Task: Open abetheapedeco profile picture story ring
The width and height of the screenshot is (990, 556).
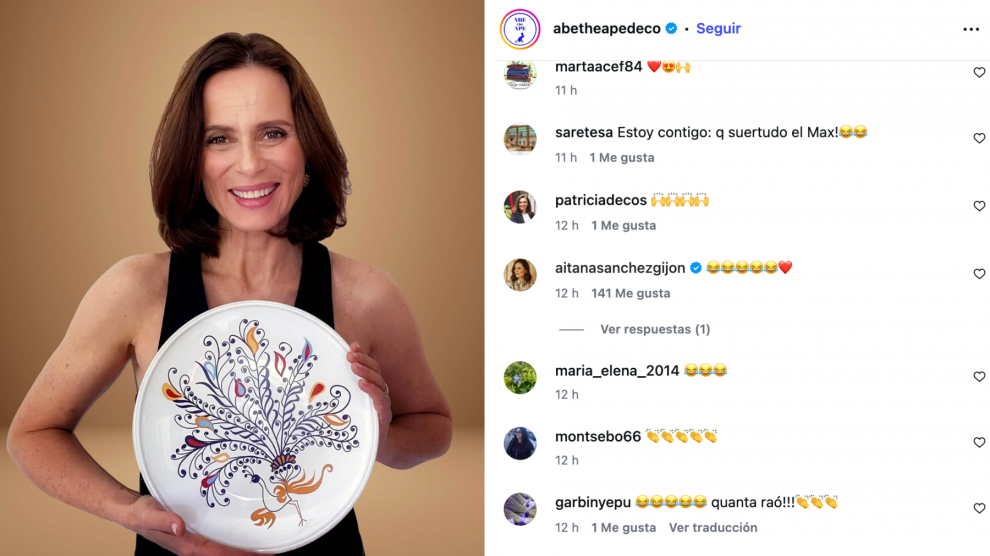Action: point(520,29)
